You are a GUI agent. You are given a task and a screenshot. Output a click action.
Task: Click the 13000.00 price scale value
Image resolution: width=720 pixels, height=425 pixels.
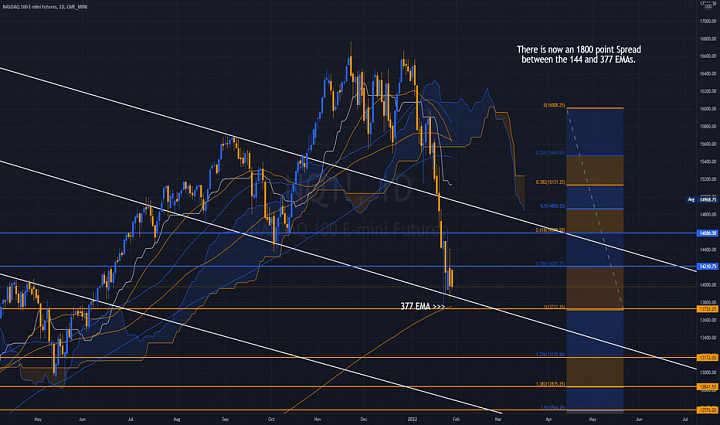click(708, 373)
